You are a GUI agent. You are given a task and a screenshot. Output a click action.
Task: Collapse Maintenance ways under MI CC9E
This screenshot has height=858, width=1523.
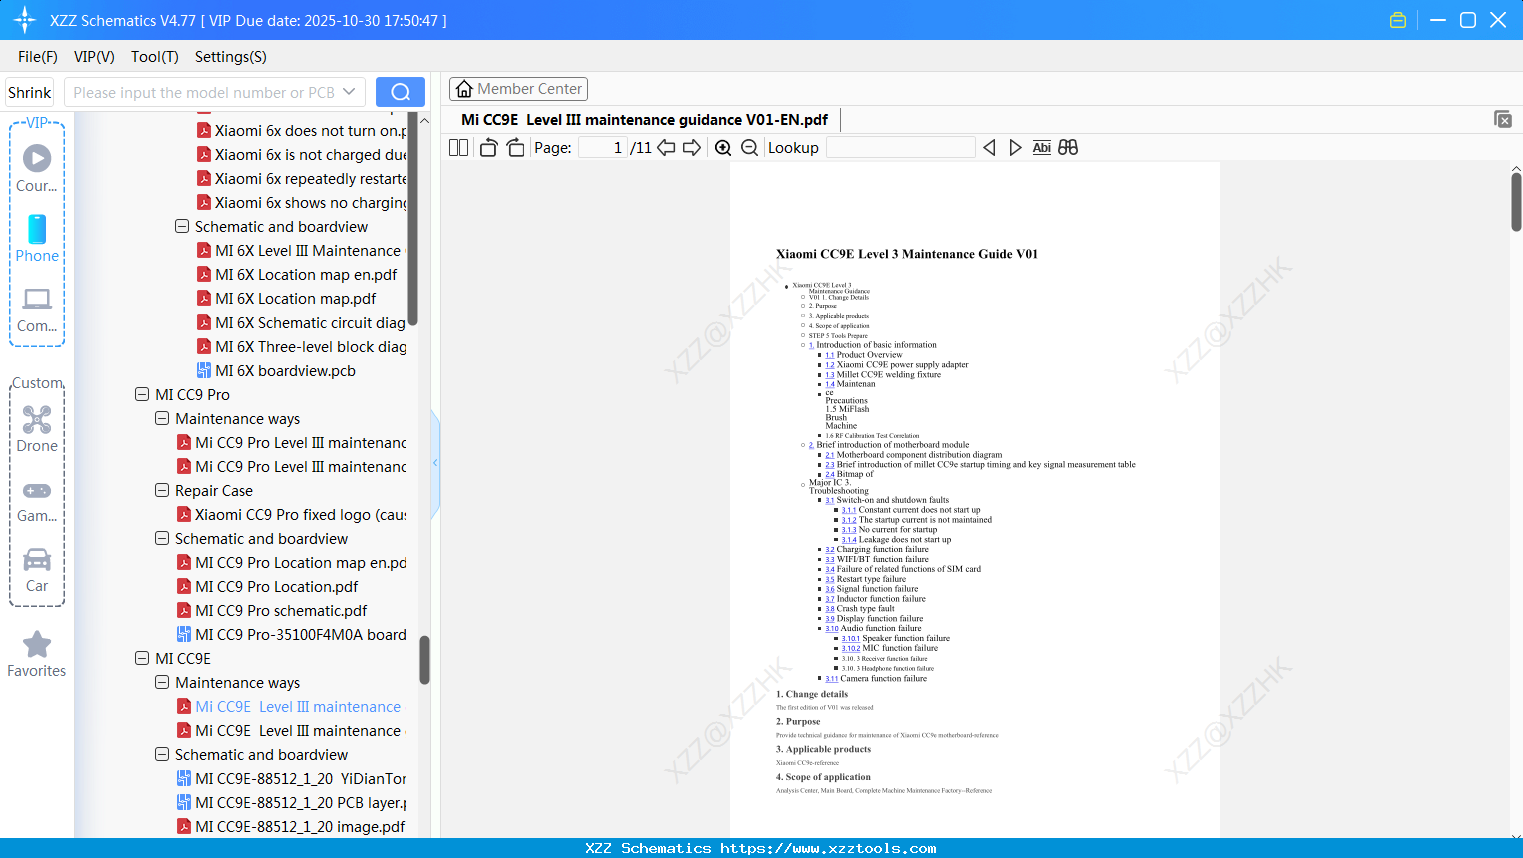tap(162, 682)
